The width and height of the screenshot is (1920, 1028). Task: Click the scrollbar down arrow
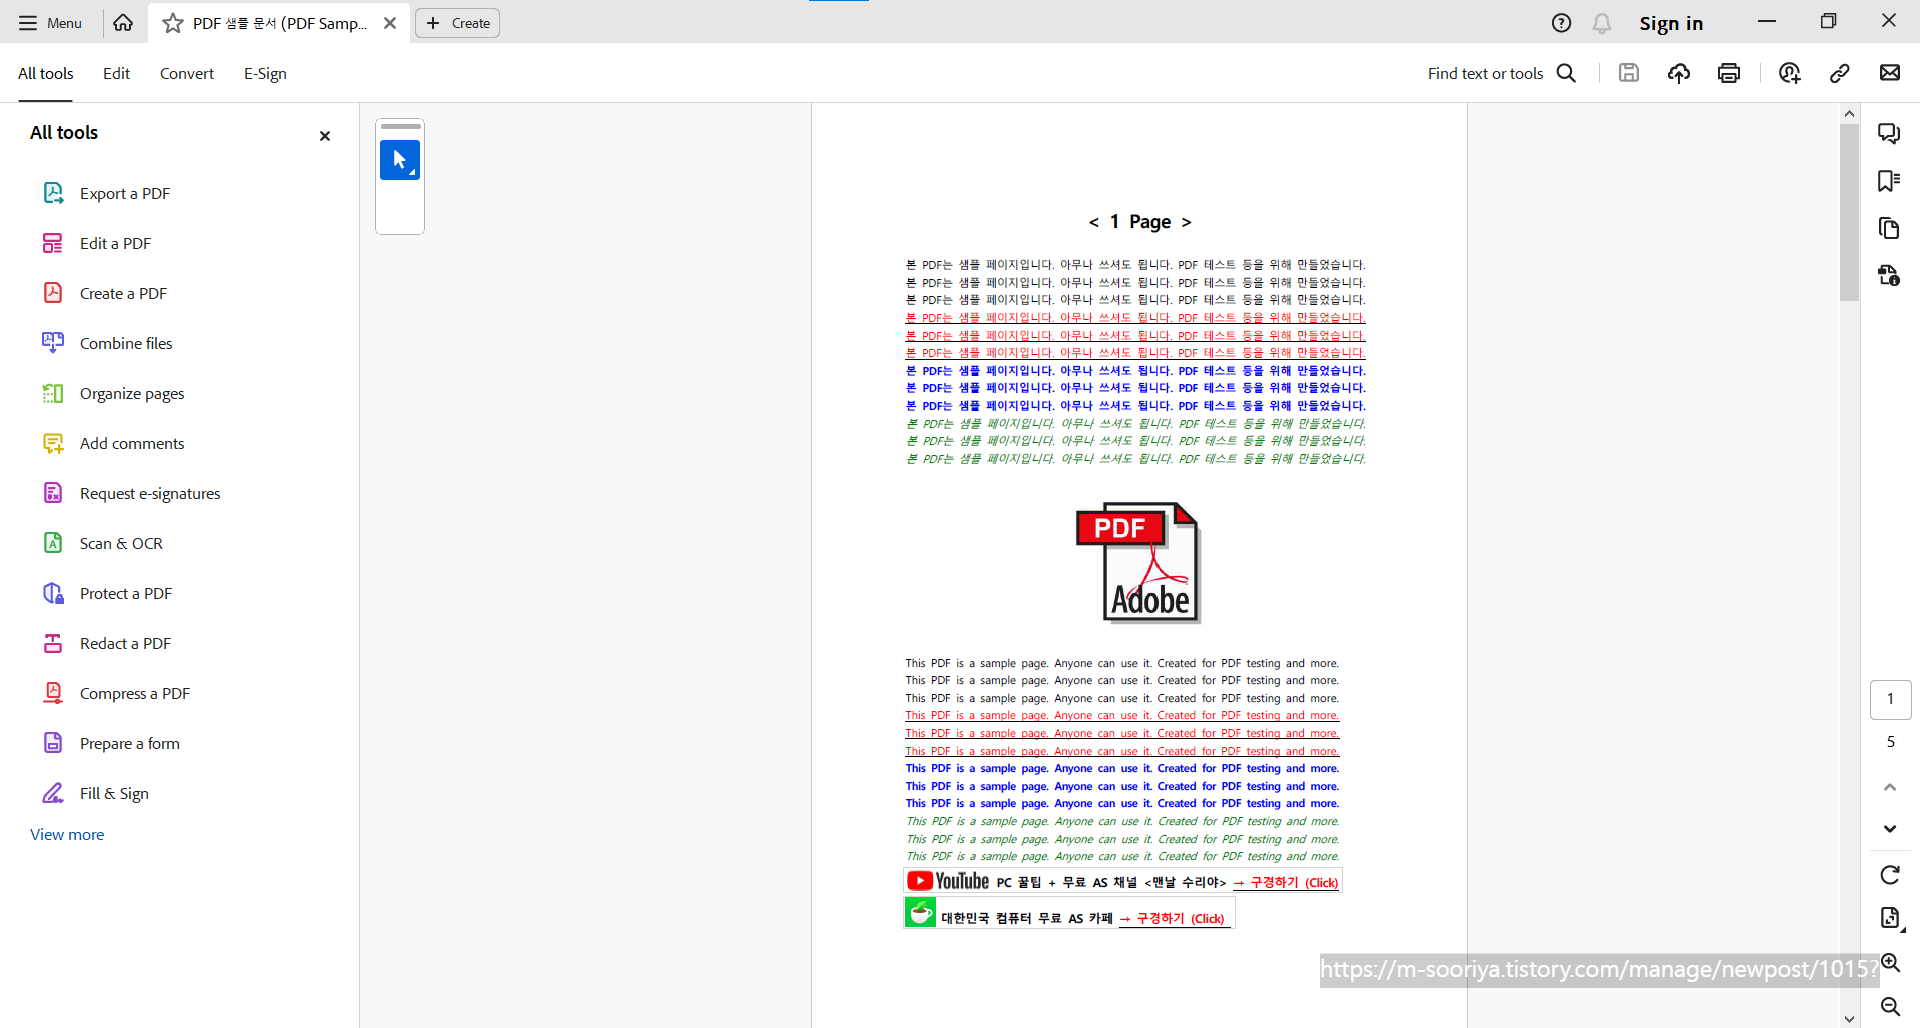1849,1018
